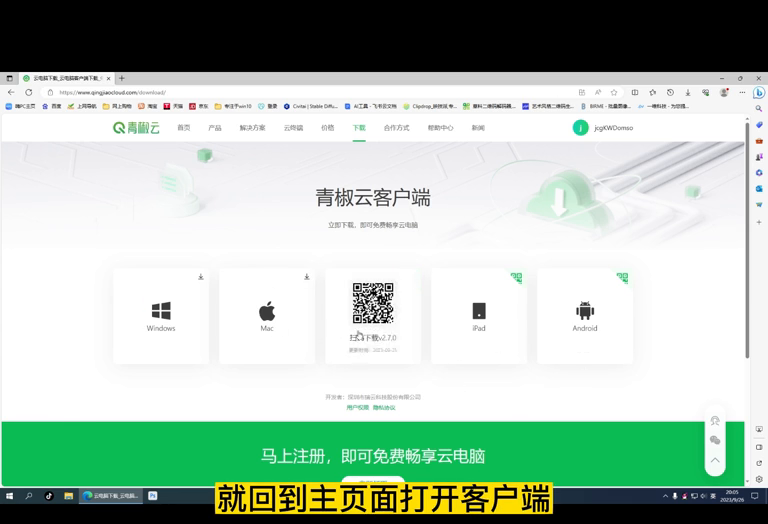Open the 京东 bookmark
This screenshot has width=768, height=524.
click(x=199, y=106)
